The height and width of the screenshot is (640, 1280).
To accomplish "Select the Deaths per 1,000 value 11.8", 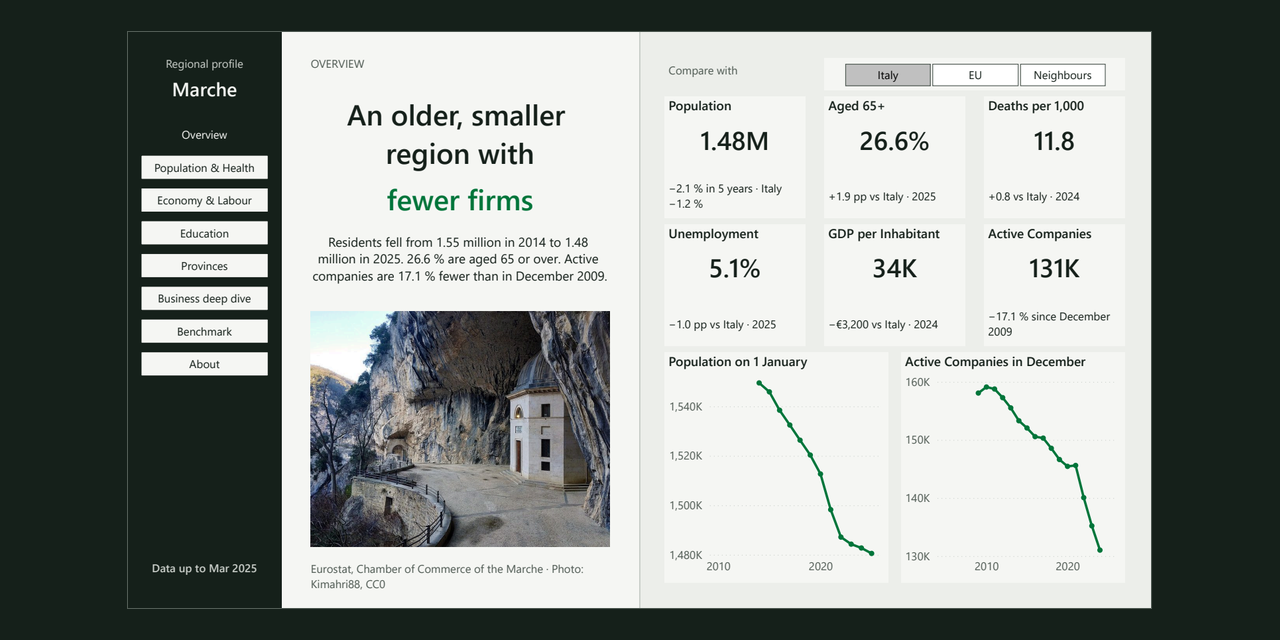I will (x=1054, y=142).
